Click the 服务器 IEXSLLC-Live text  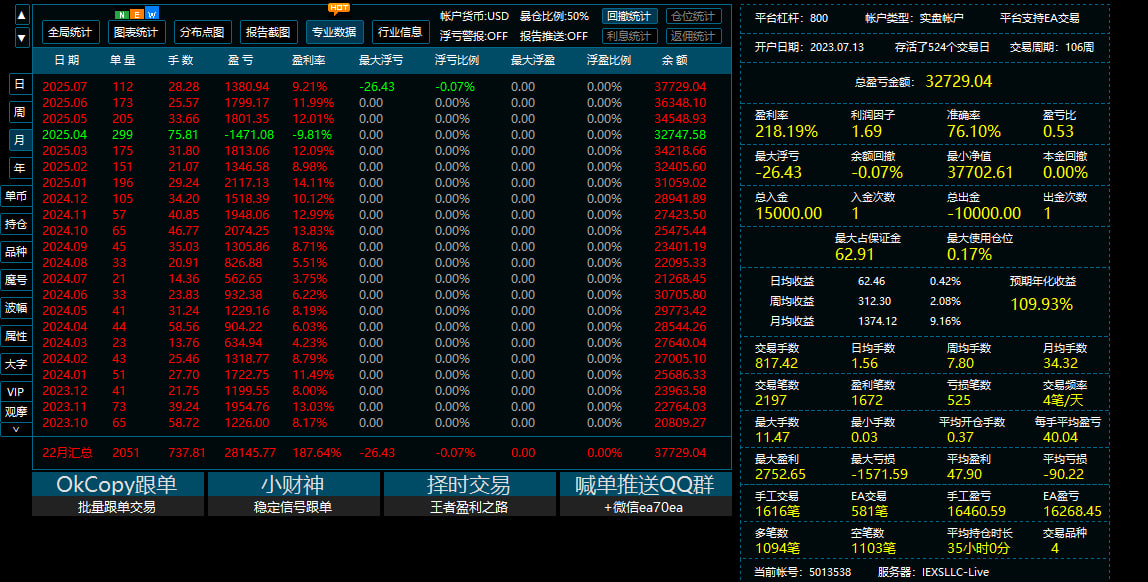(x=933, y=572)
